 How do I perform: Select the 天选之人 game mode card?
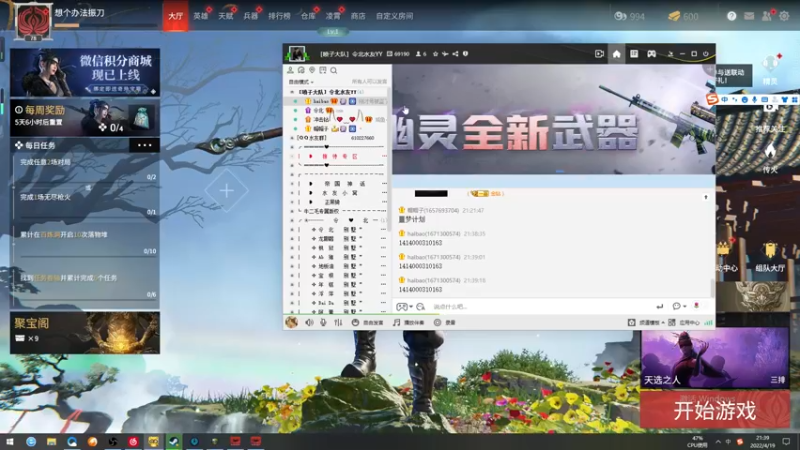714,358
